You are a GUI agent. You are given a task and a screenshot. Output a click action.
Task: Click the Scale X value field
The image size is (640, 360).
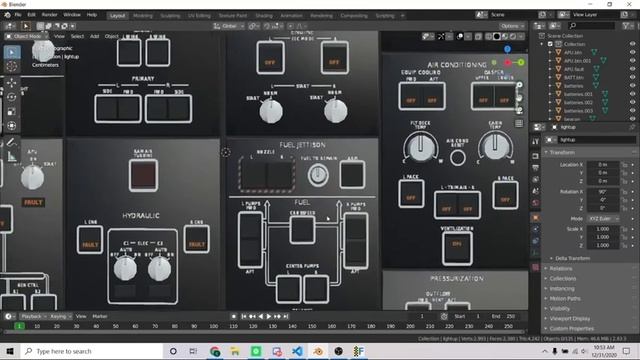click(603, 229)
